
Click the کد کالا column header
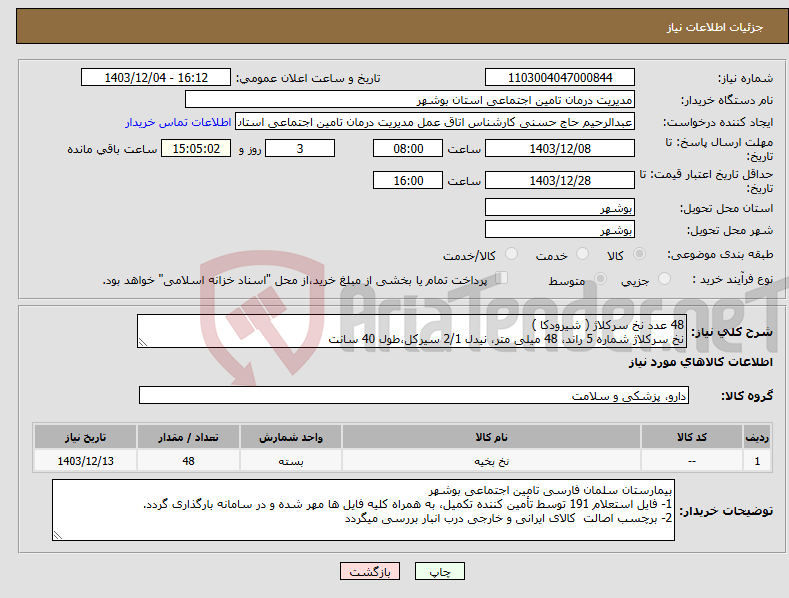point(692,437)
